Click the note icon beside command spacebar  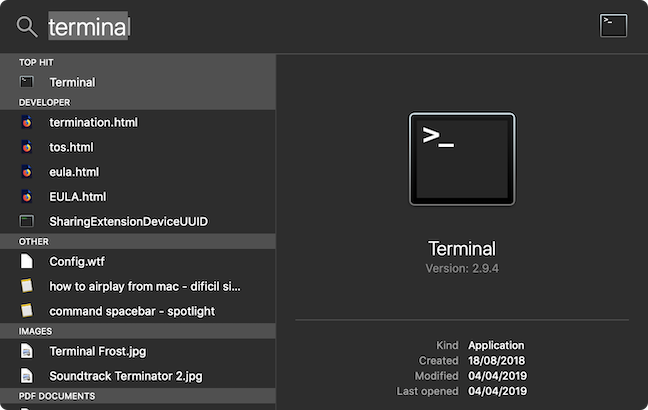point(27,310)
